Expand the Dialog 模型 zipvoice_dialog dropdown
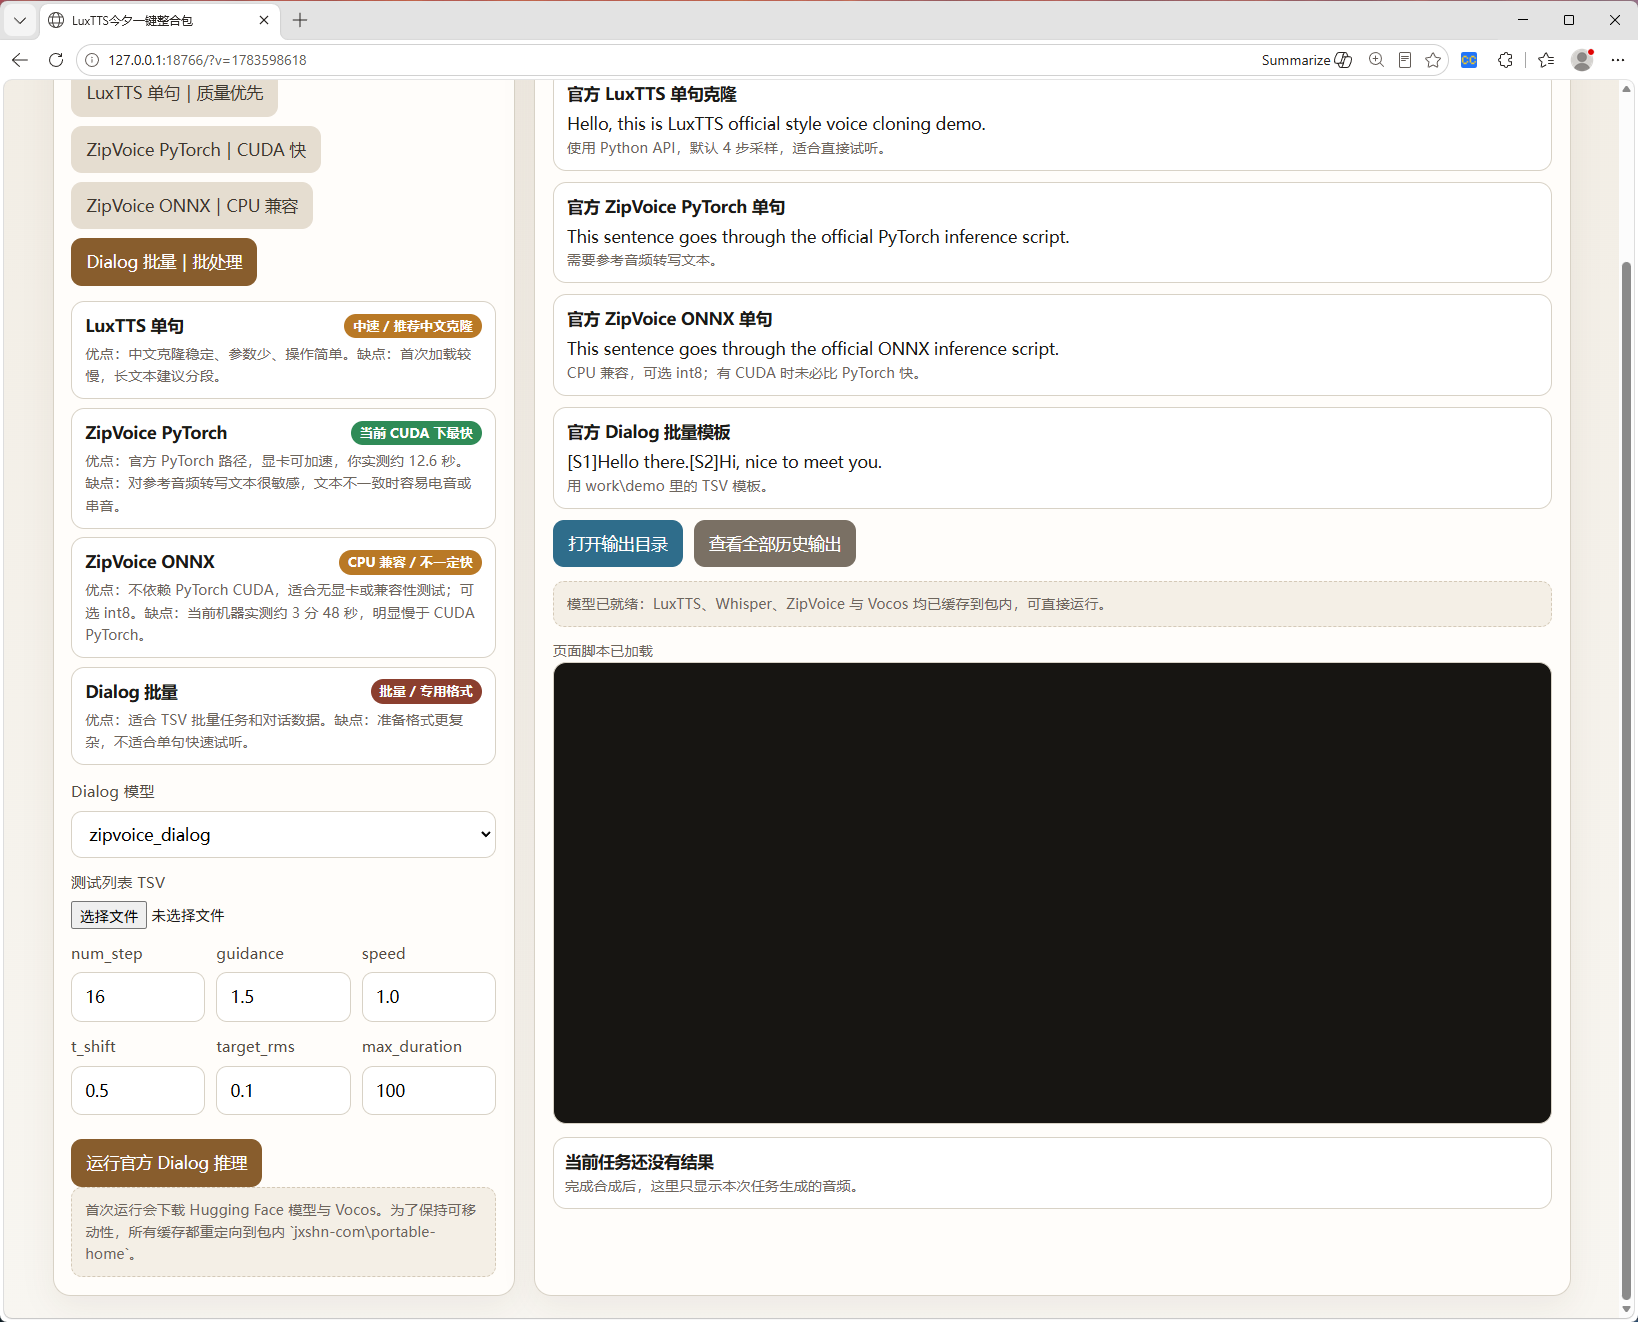The width and height of the screenshot is (1638, 1322). pyautogui.click(x=283, y=835)
